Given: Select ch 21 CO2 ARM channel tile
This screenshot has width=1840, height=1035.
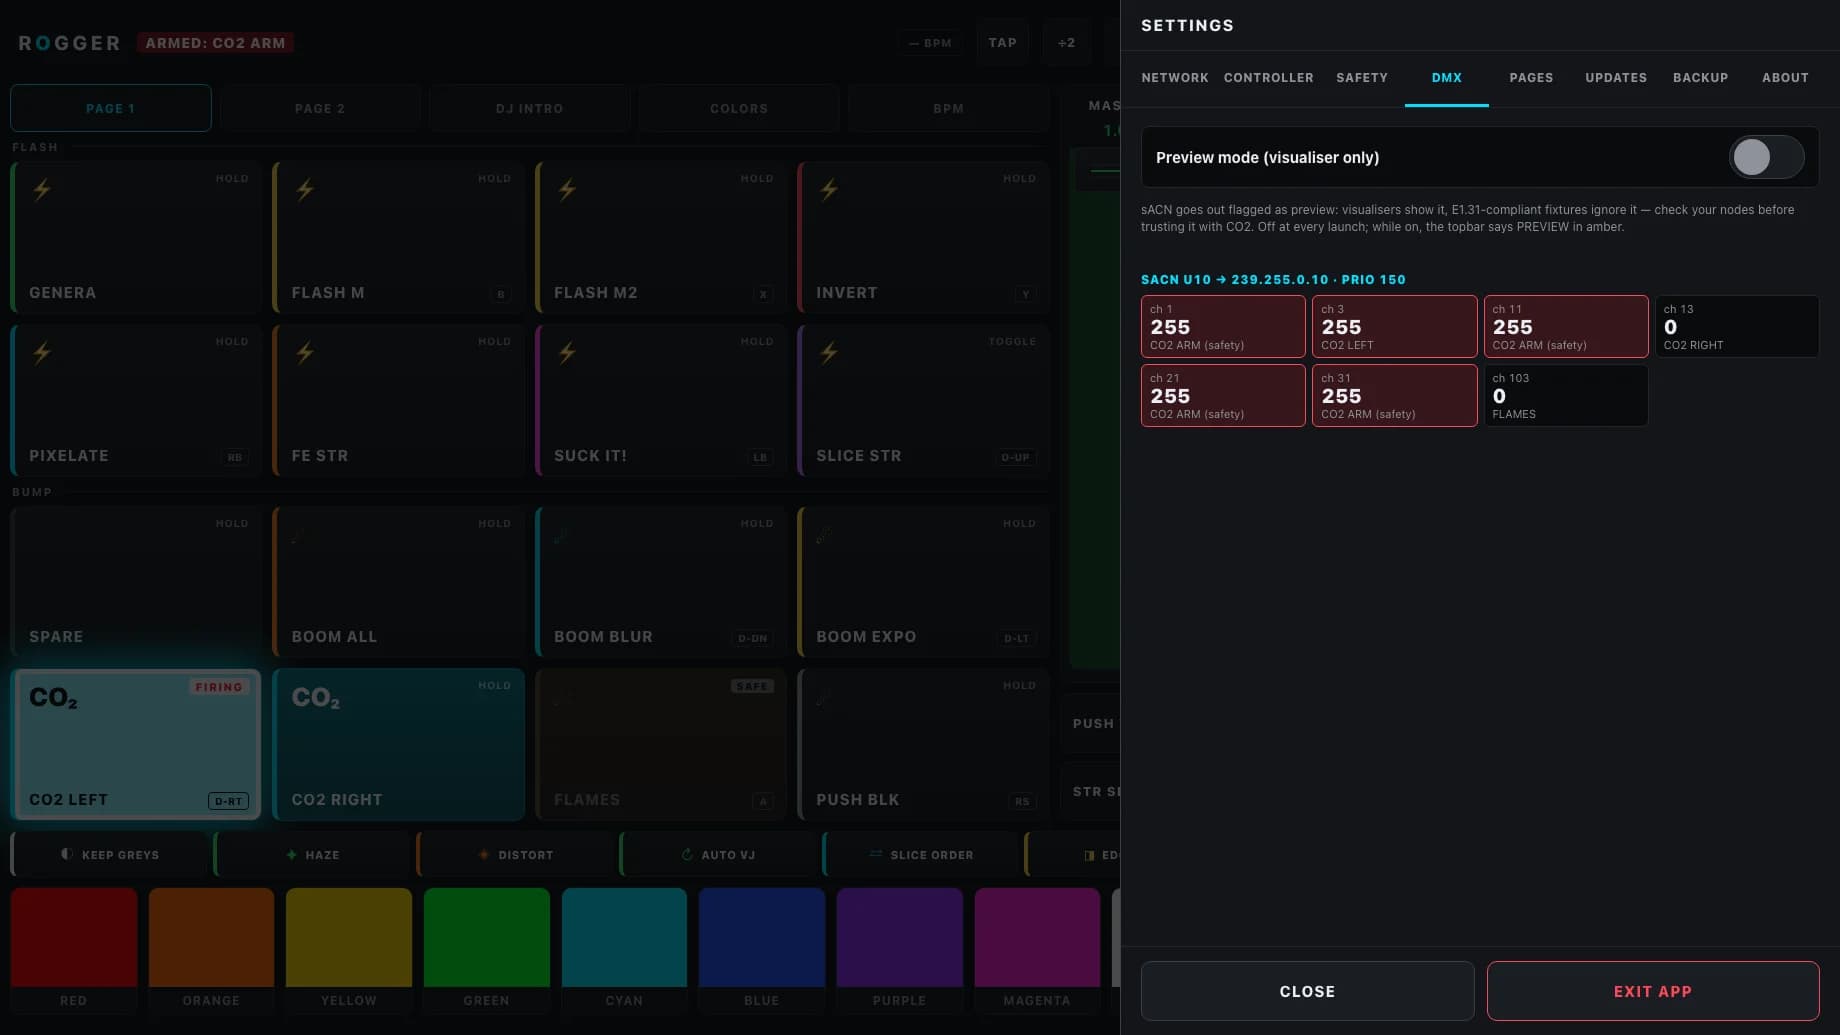Looking at the screenshot, I should point(1223,395).
